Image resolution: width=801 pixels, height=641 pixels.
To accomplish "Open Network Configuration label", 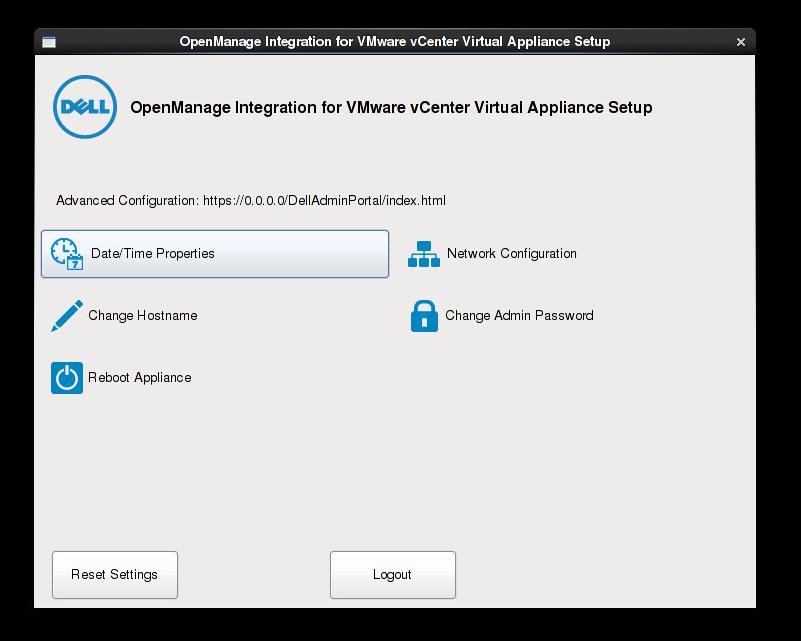I will pos(512,253).
